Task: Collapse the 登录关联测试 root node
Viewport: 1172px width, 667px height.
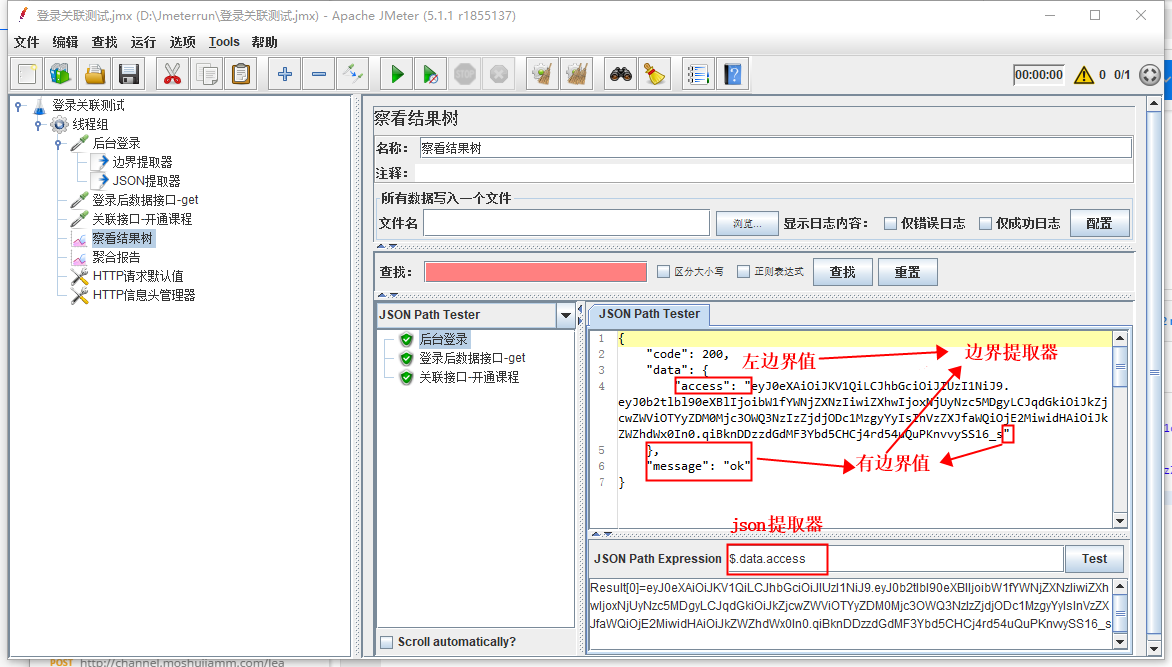Action: coord(19,106)
